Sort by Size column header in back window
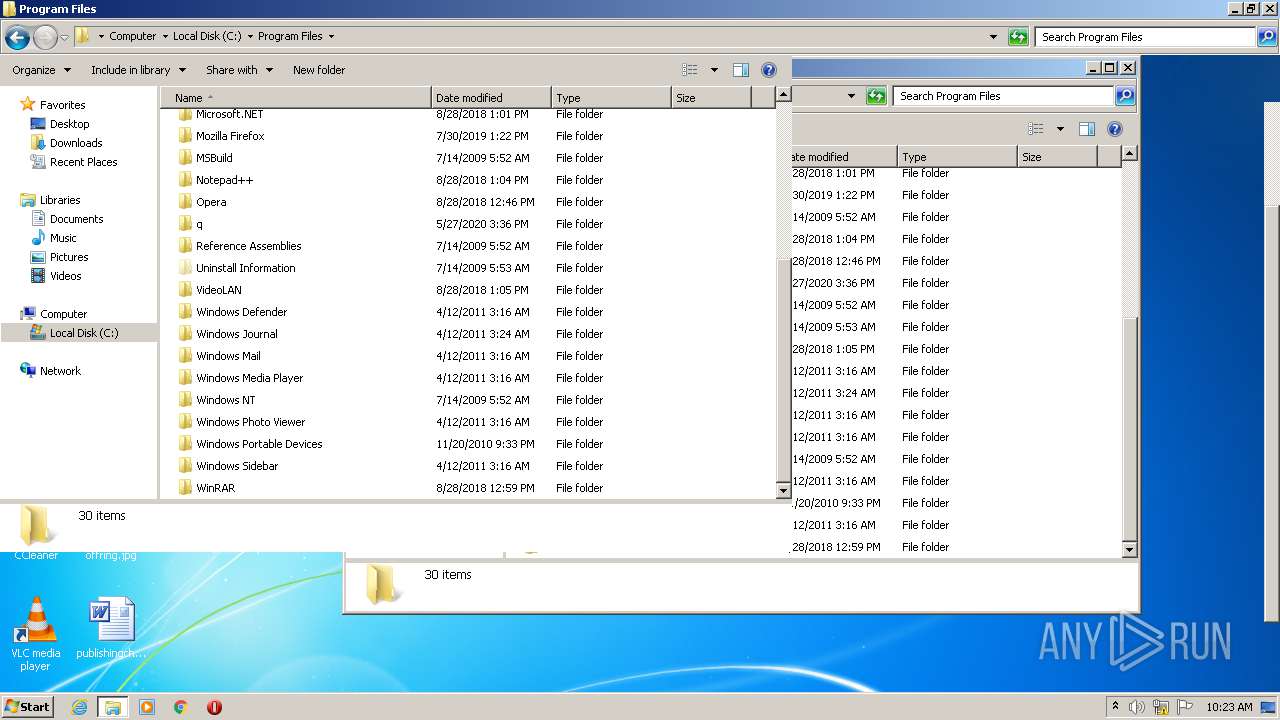 pos(1057,157)
